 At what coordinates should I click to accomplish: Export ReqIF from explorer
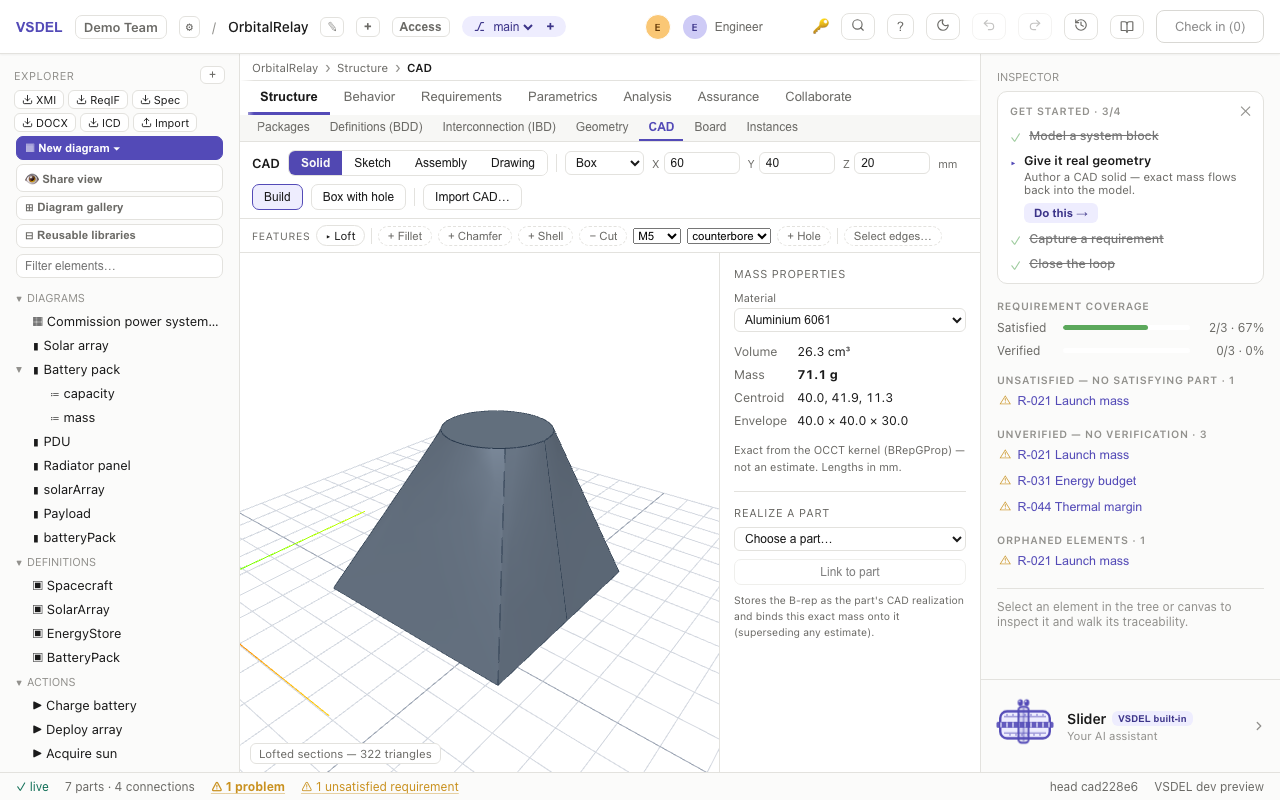point(98,99)
